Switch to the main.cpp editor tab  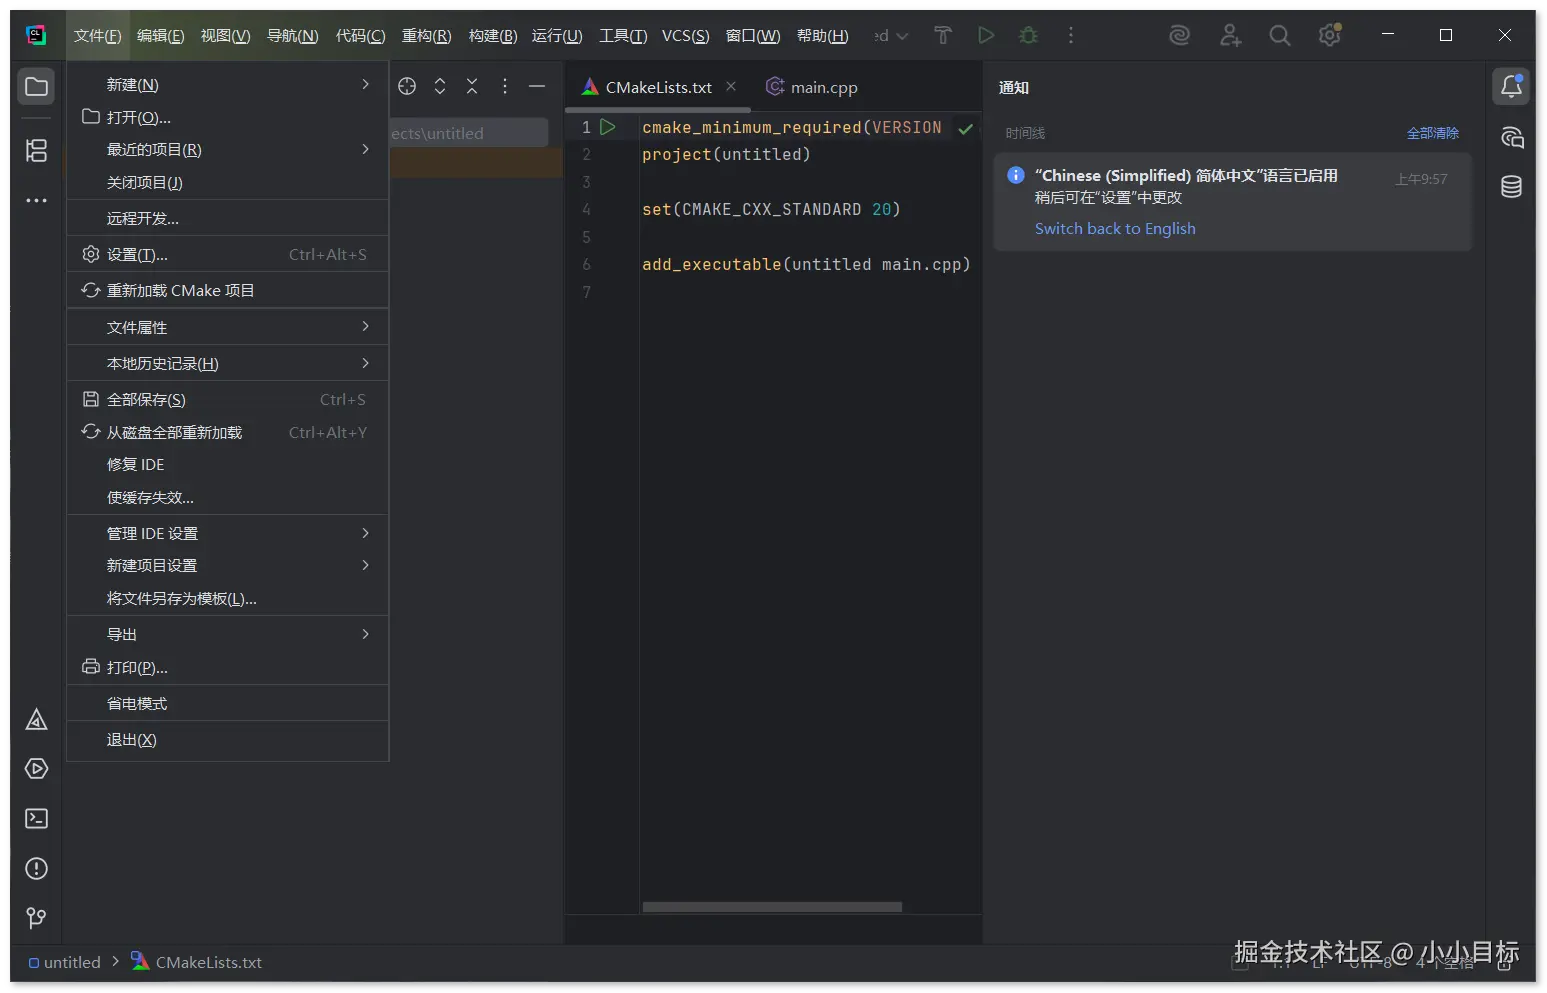[x=823, y=88]
